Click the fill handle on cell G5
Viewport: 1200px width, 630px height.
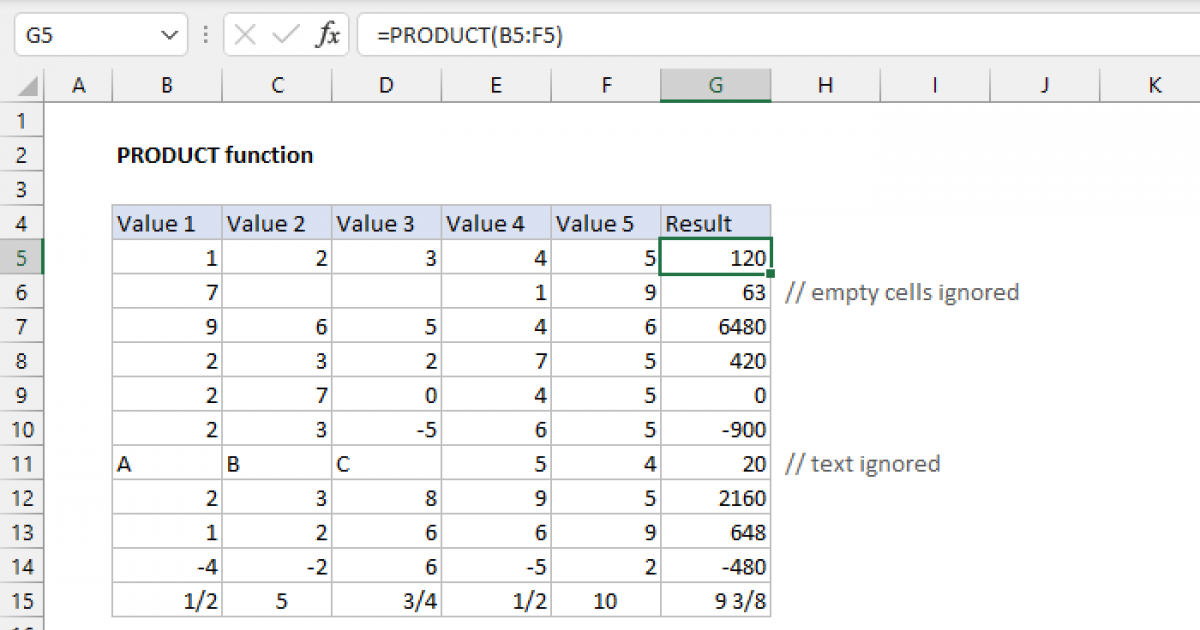coord(770,273)
